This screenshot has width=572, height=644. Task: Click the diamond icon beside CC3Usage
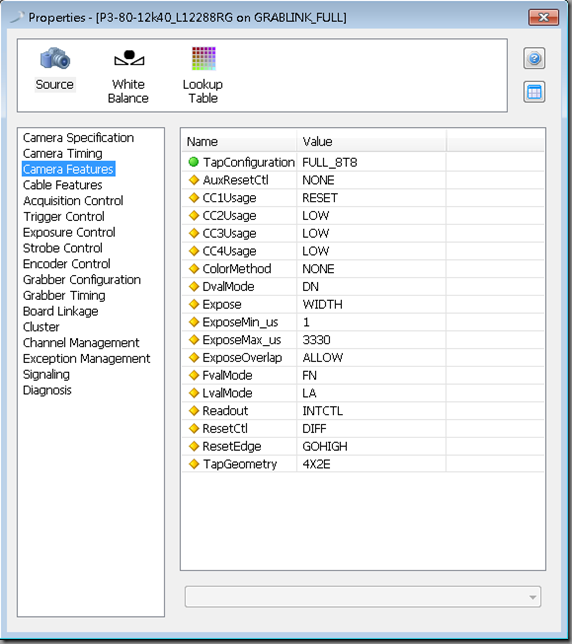194,233
